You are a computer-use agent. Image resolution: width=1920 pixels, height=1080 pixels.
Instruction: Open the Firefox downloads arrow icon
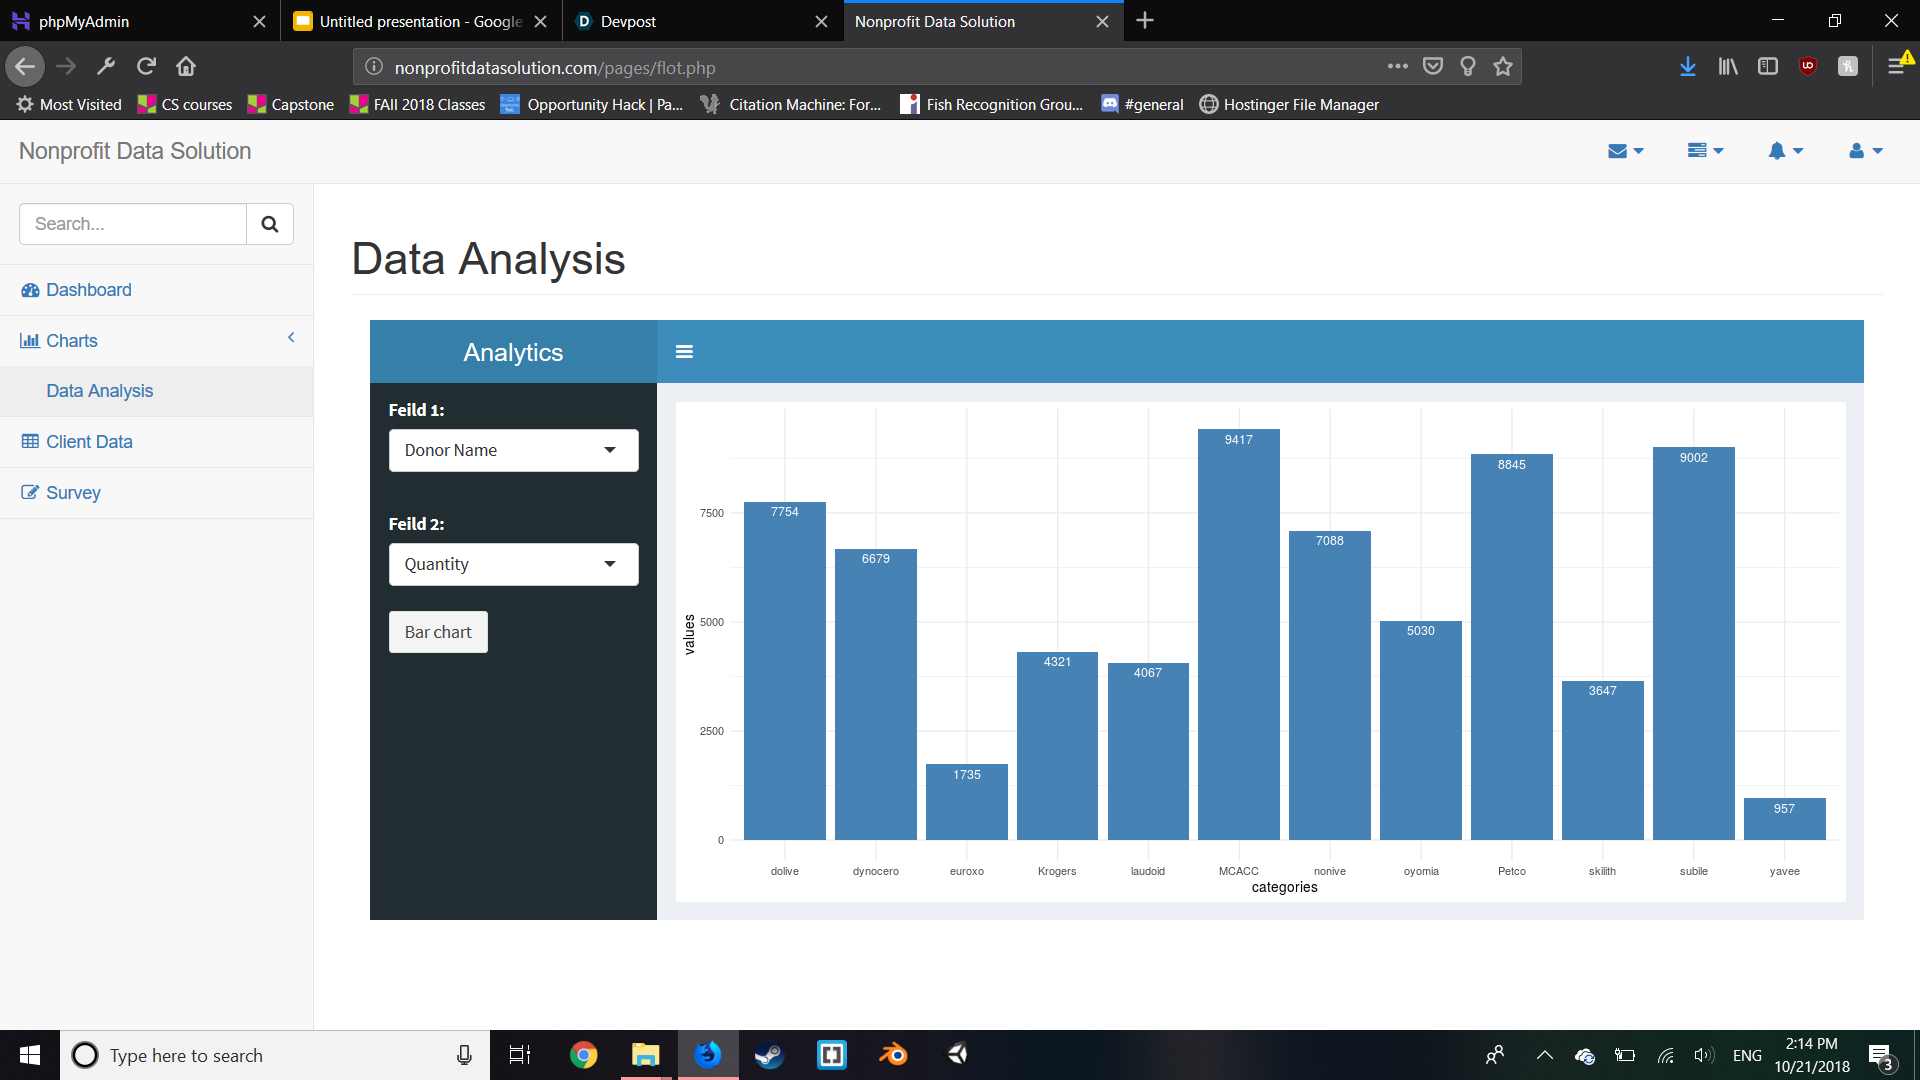click(x=1687, y=67)
